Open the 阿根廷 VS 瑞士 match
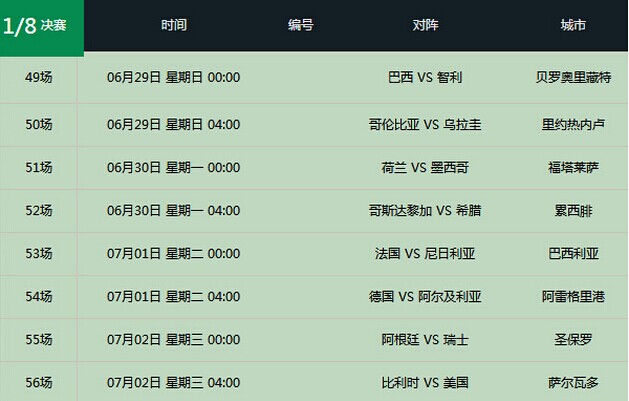The width and height of the screenshot is (629, 401). pyautogui.click(x=425, y=339)
